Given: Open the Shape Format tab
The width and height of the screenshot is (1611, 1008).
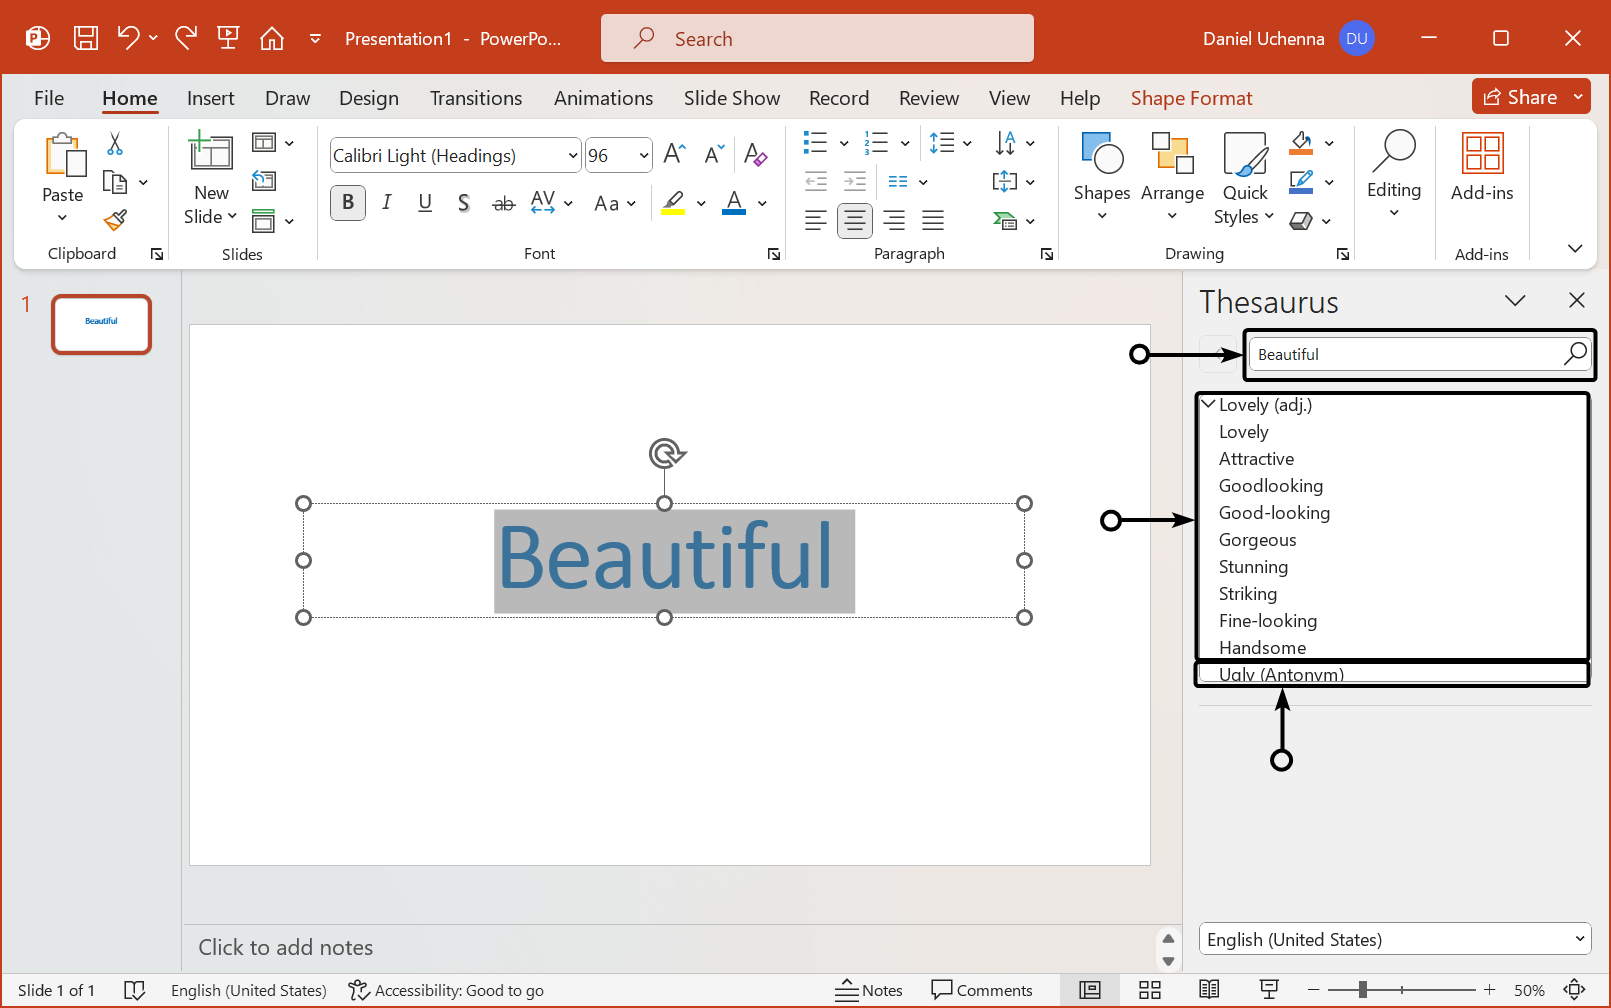Looking at the screenshot, I should click(x=1191, y=98).
